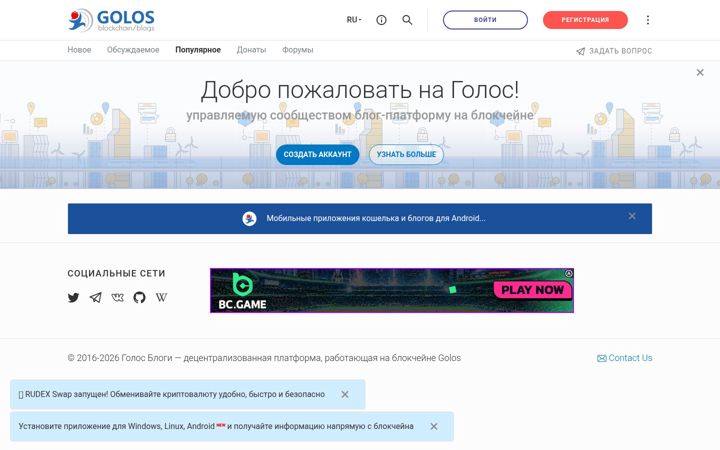Close the RUDEX Swap notification
The width and height of the screenshot is (720, 450).
(x=345, y=394)
